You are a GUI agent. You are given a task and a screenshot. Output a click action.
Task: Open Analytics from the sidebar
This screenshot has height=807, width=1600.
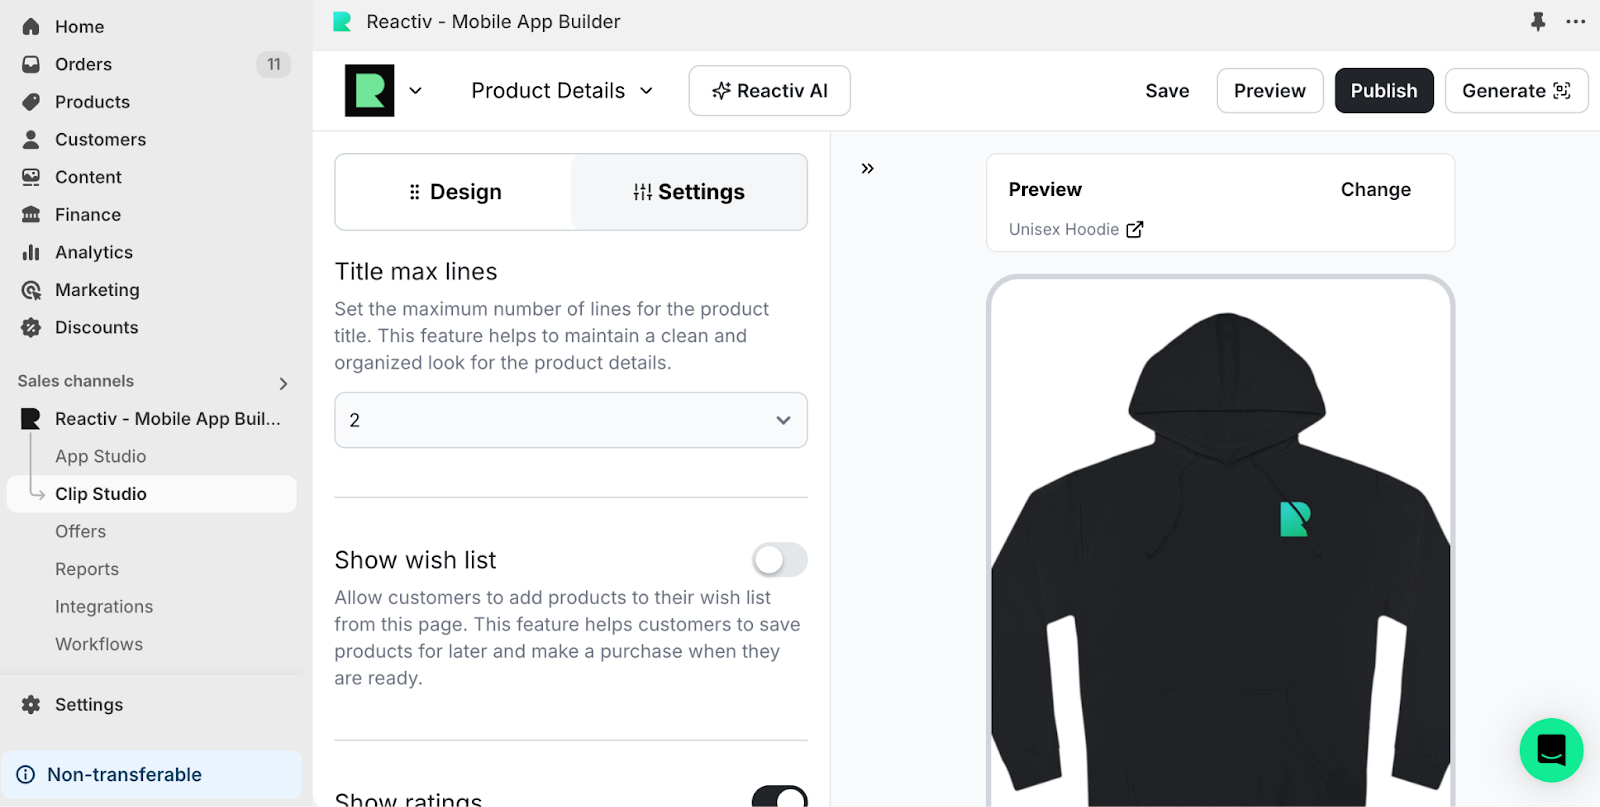(94, 252)
